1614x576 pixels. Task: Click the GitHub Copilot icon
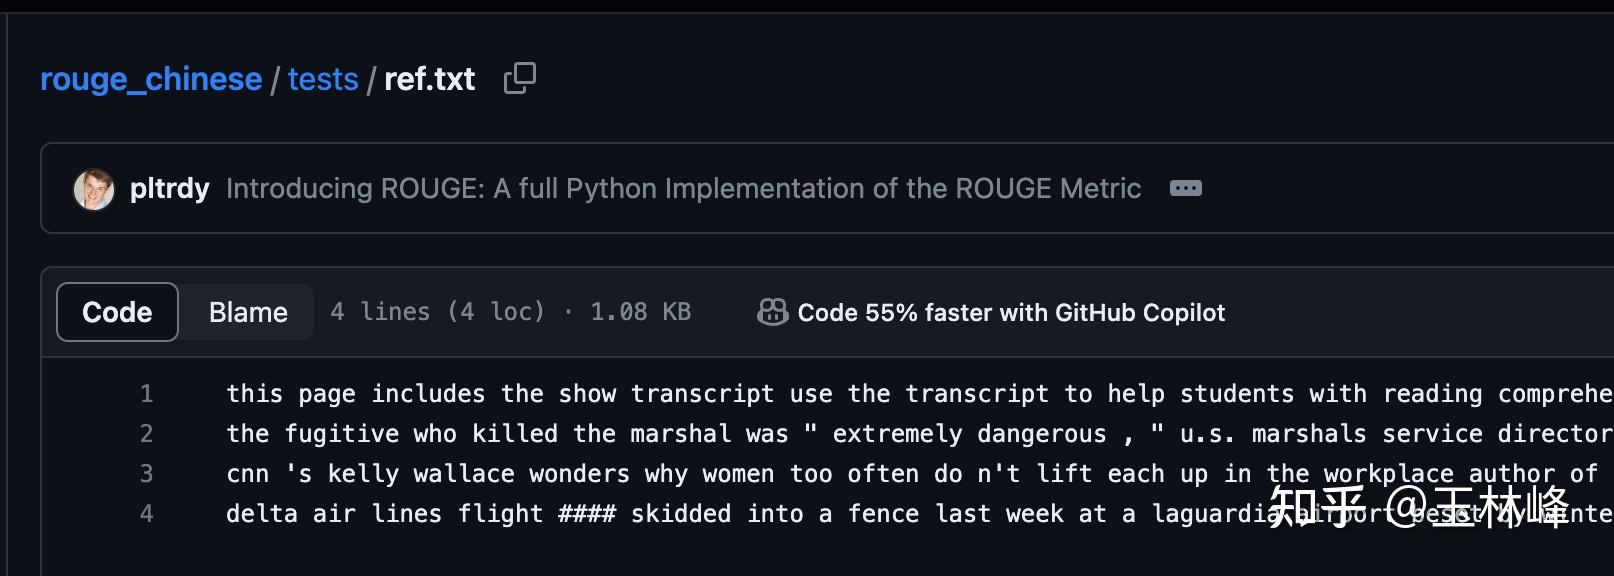(x=772, y=313)
